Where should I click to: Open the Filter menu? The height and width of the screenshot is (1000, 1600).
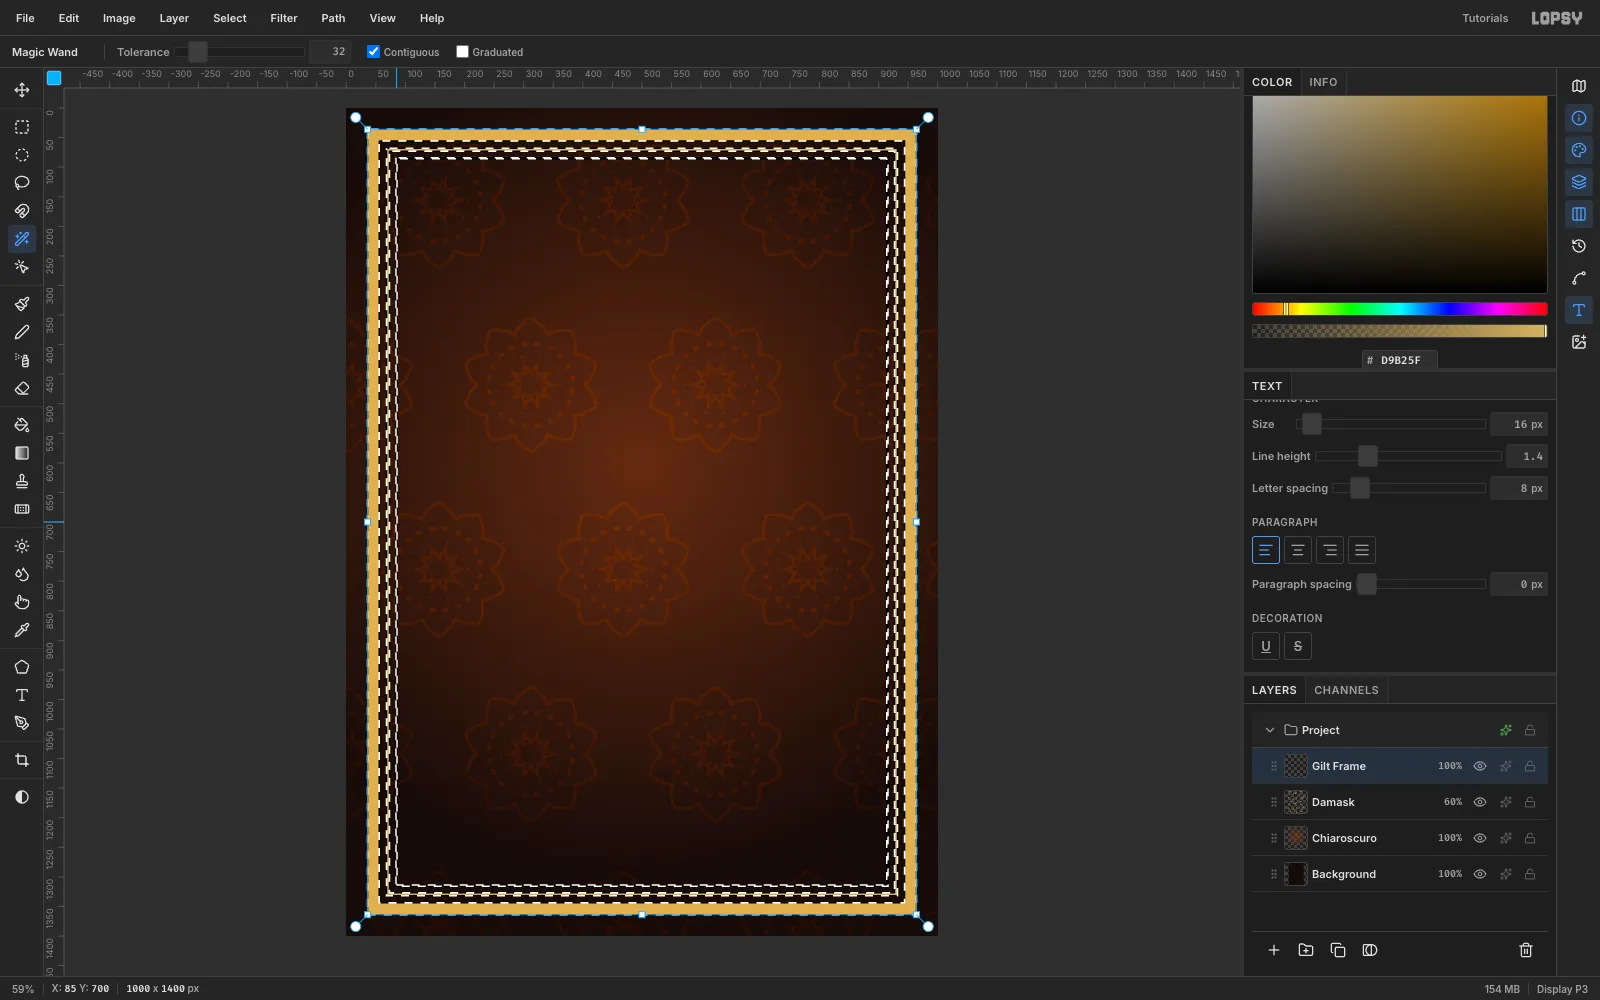pyautogui.click(x=284, y=18)
